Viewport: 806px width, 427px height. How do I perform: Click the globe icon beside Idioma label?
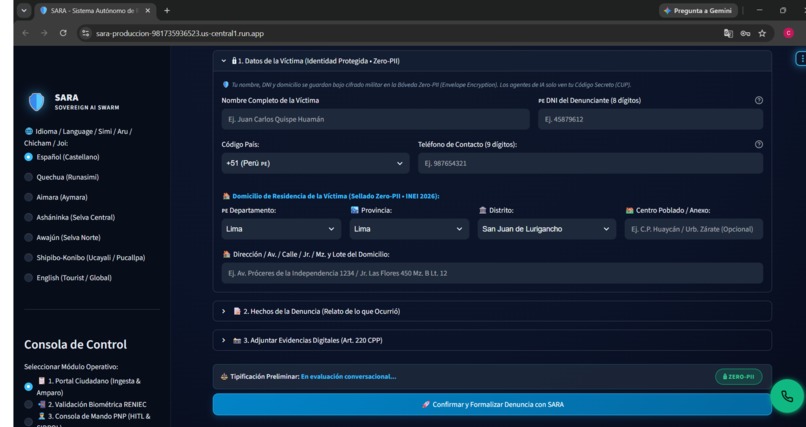[x=29, y=132]
